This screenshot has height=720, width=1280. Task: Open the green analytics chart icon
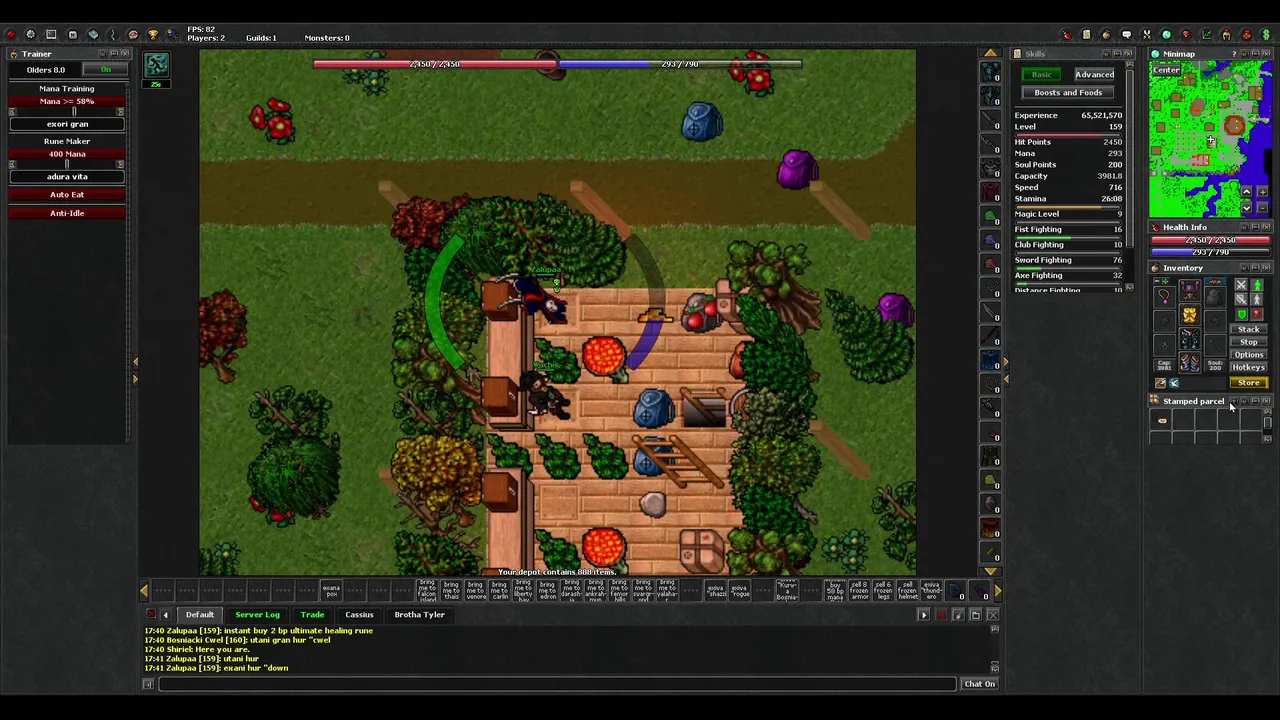pos(1206,35)
